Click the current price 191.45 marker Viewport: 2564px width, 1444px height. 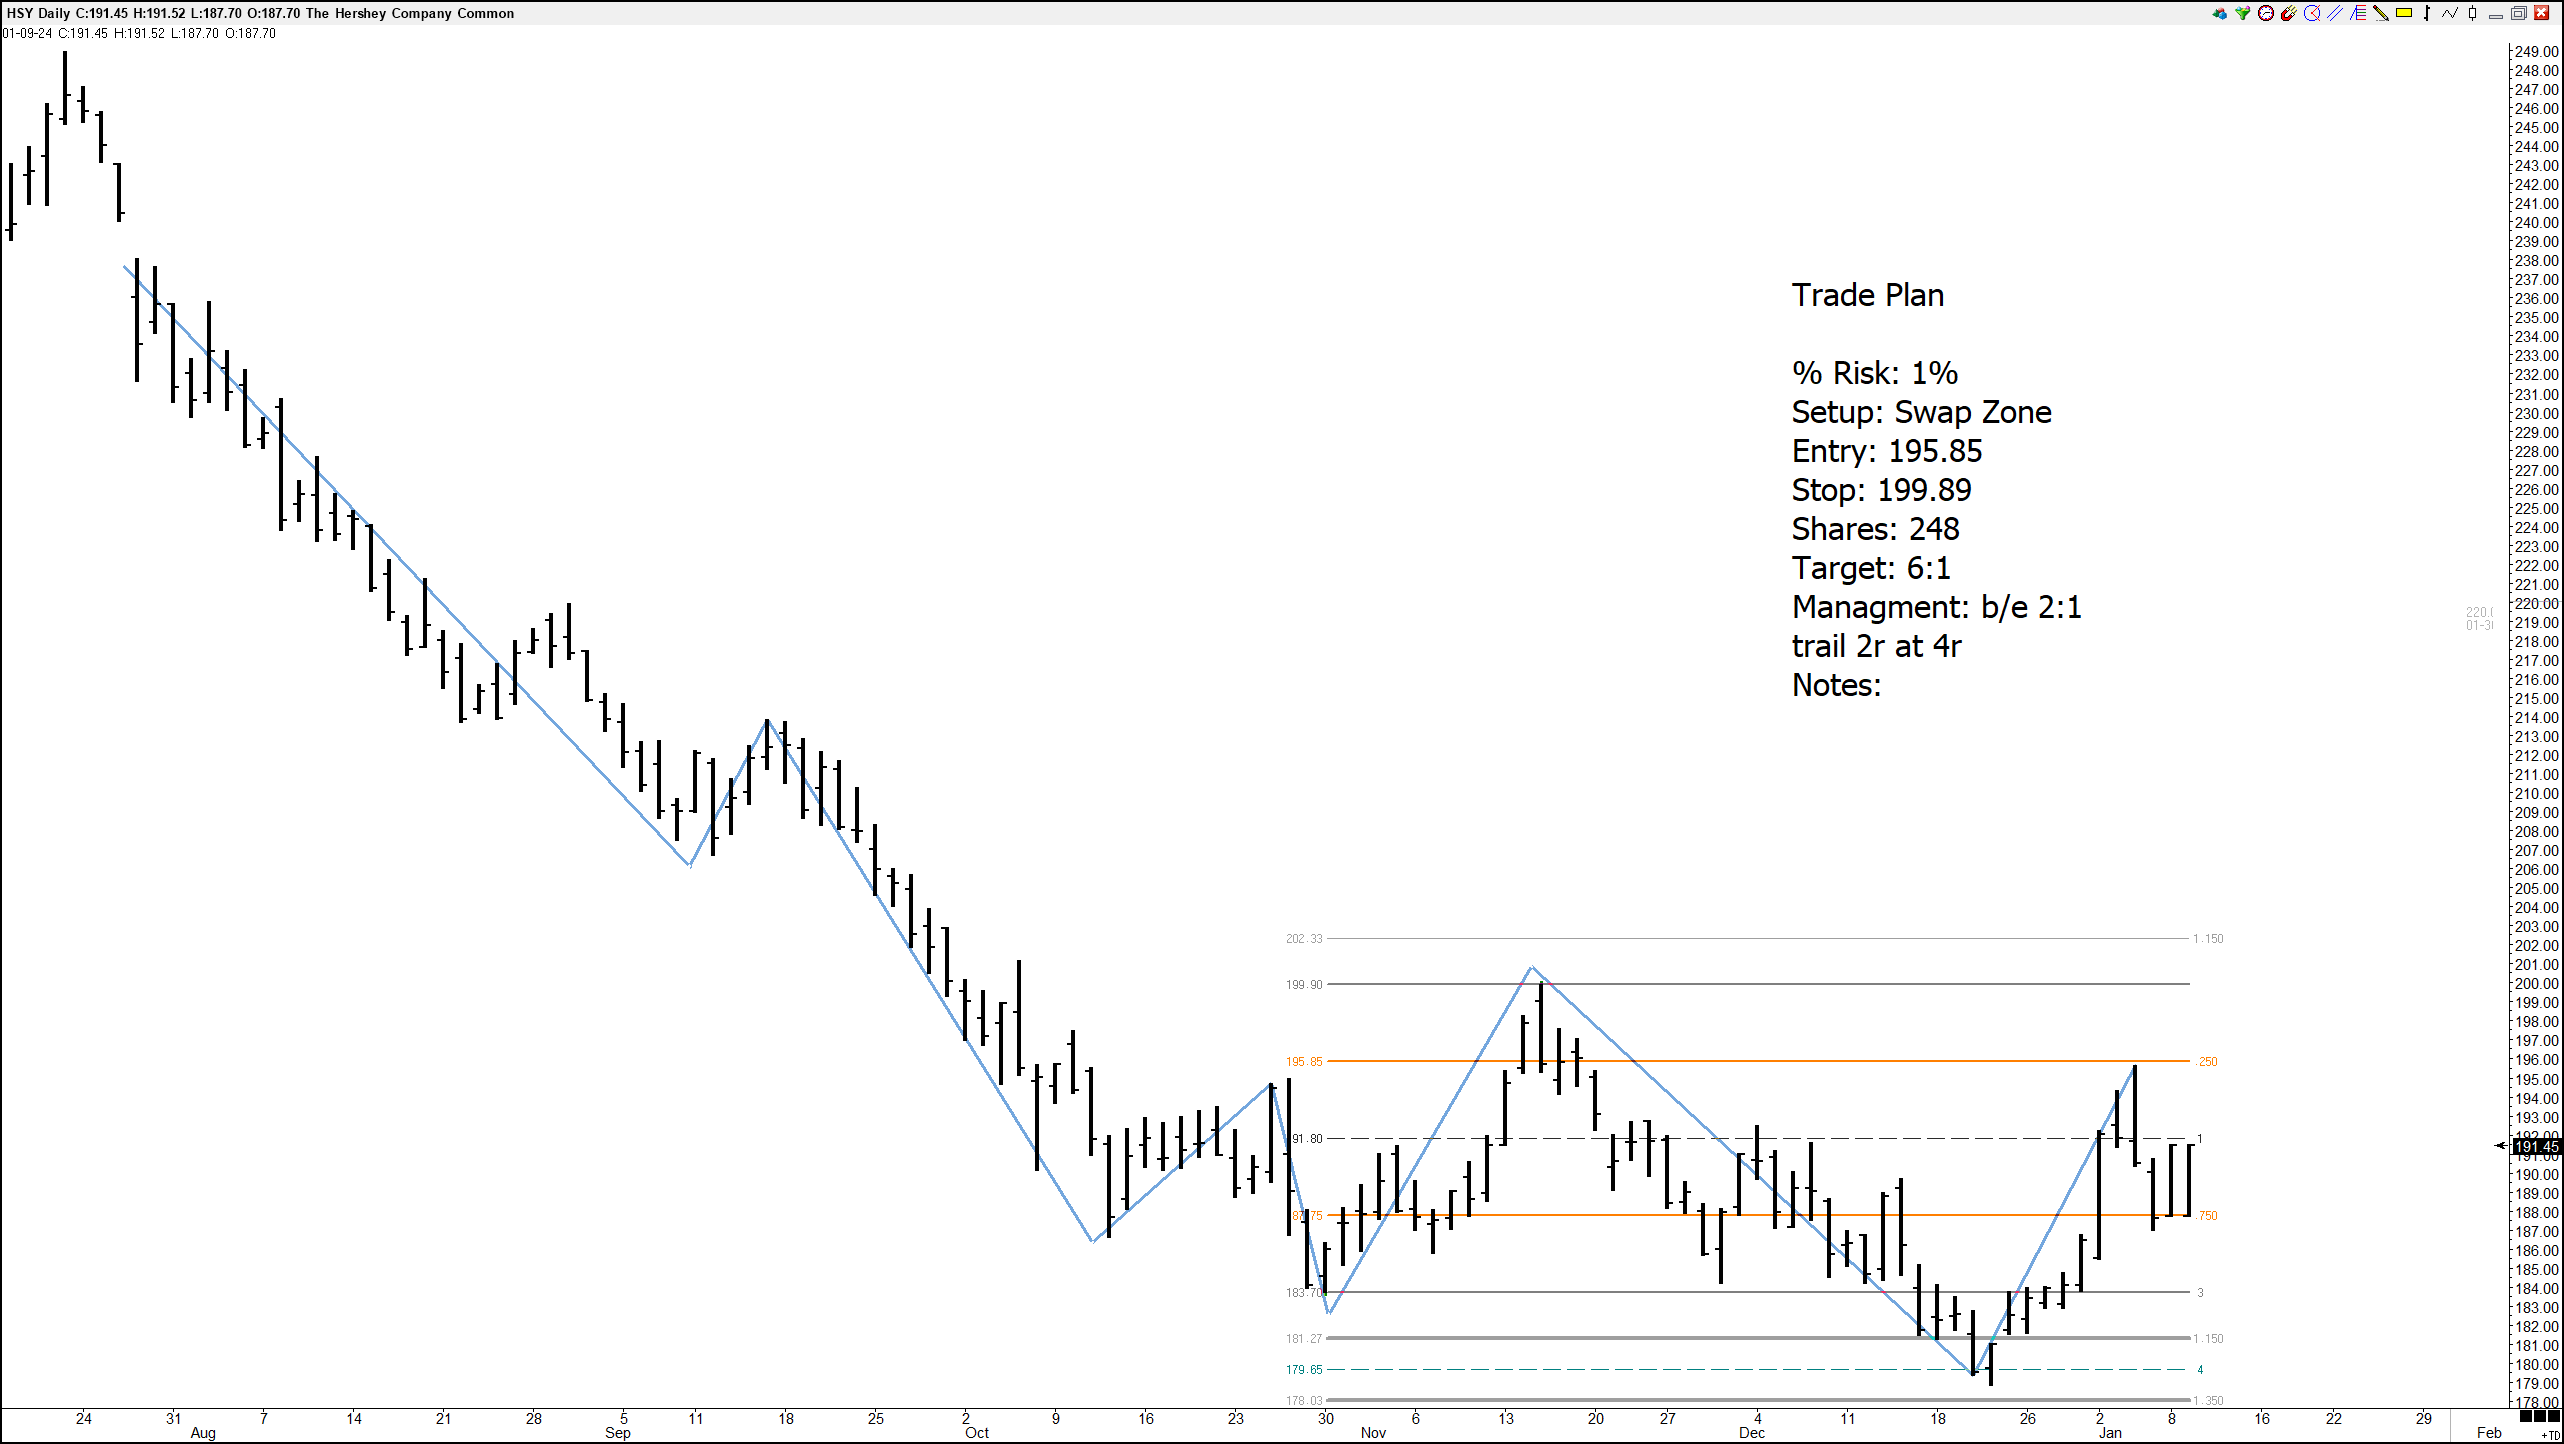[x=2537, y=1147]
